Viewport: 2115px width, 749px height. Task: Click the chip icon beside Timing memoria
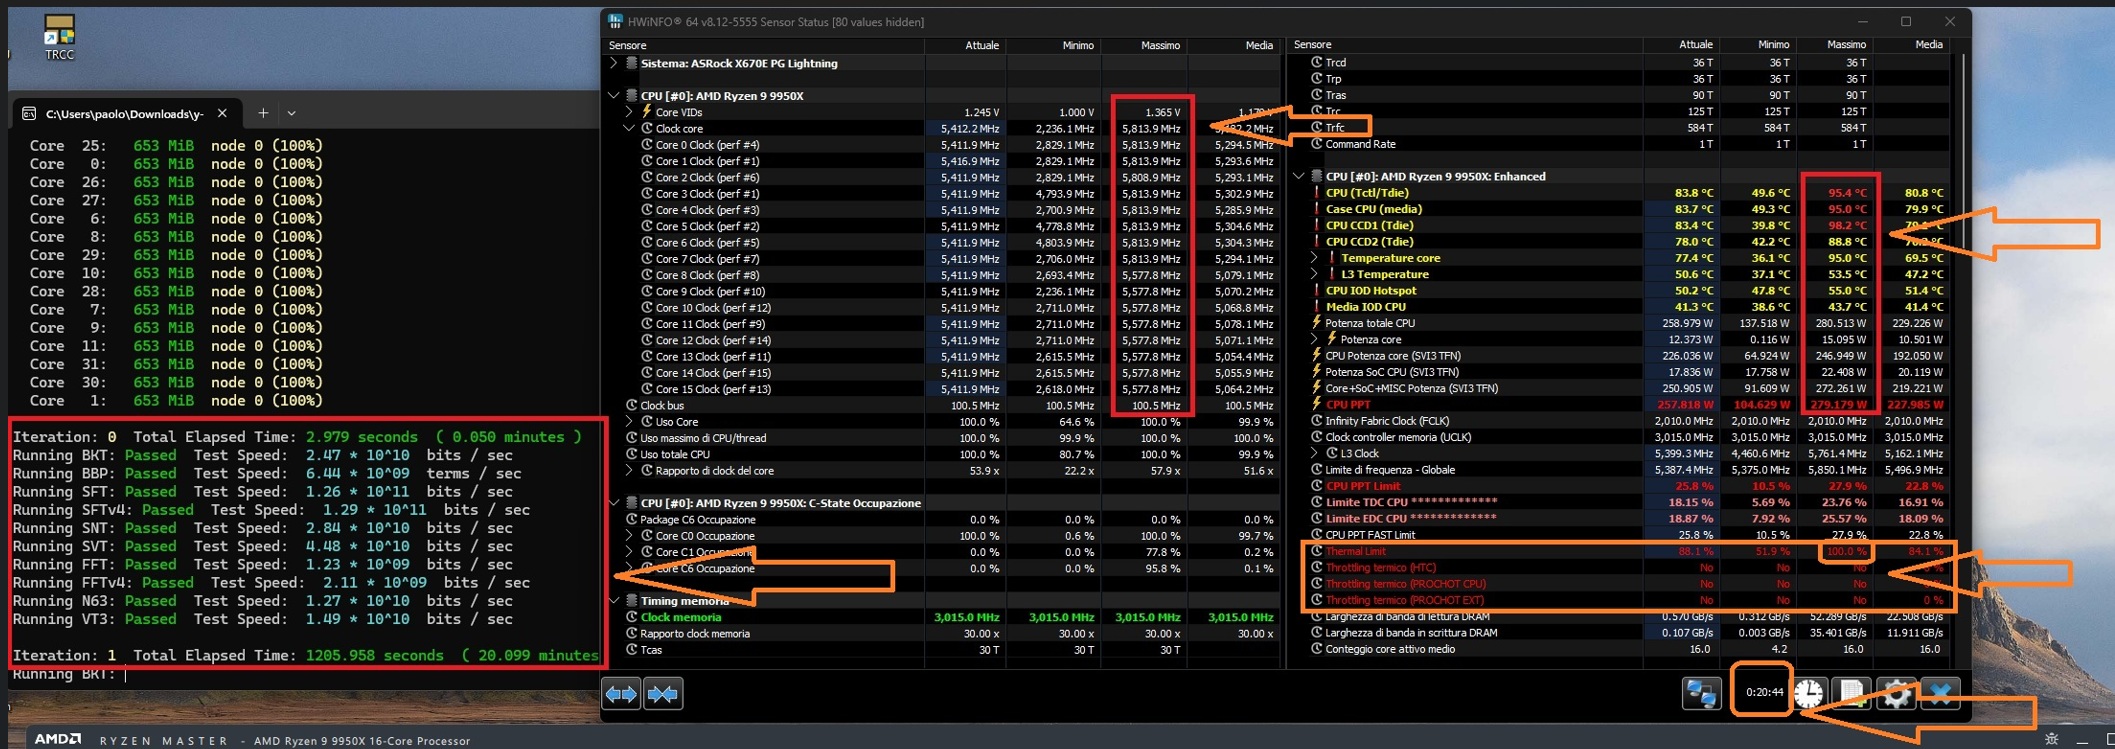tap(632, 601)
